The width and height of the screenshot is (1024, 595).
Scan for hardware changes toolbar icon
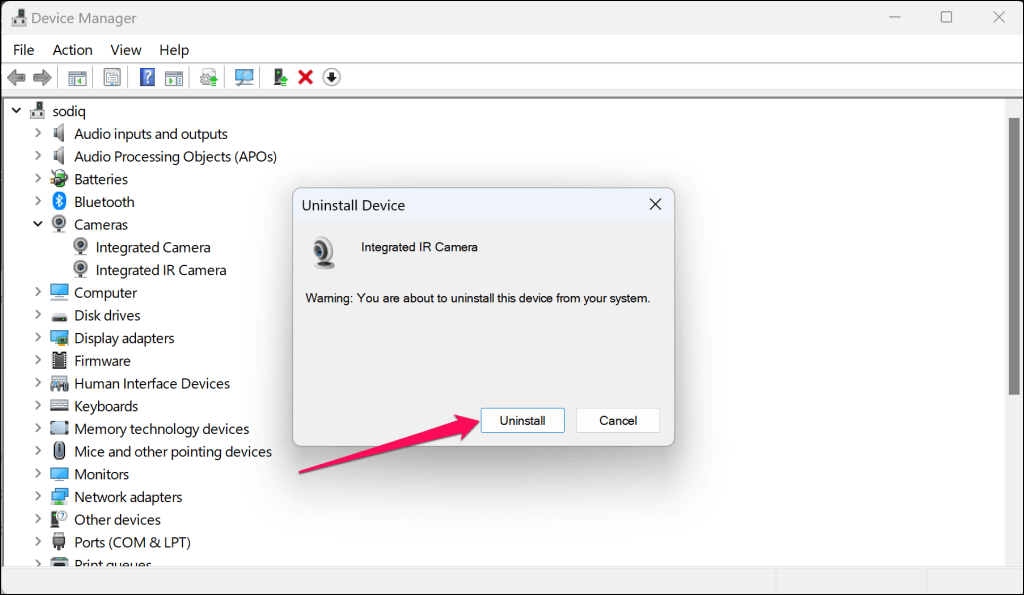(244, 78)
